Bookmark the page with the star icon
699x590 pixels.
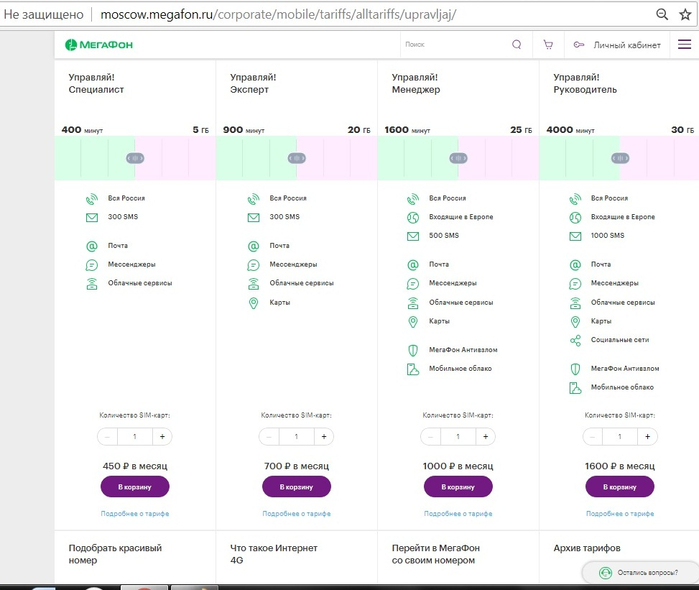click(685, 15)
